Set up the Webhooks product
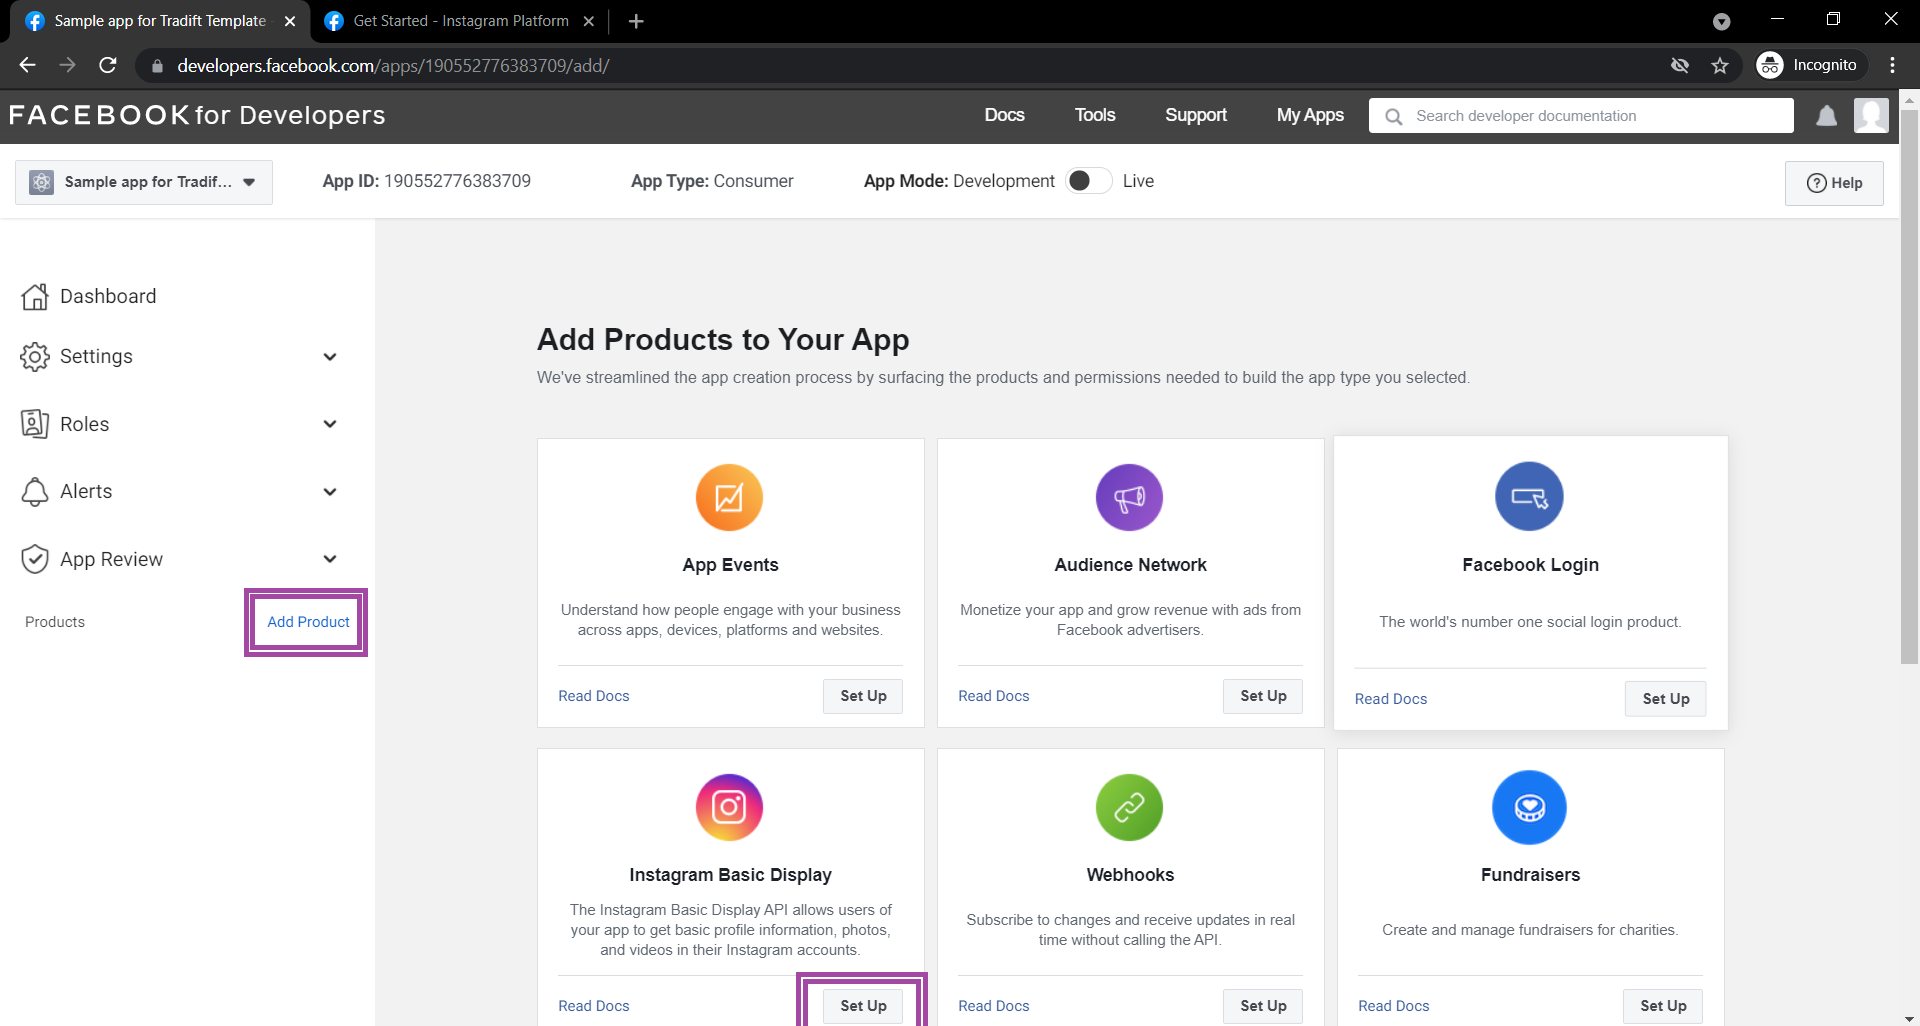Screen dimensions: 1920x1026 pyautogui.click(x=1263, y=1006)
